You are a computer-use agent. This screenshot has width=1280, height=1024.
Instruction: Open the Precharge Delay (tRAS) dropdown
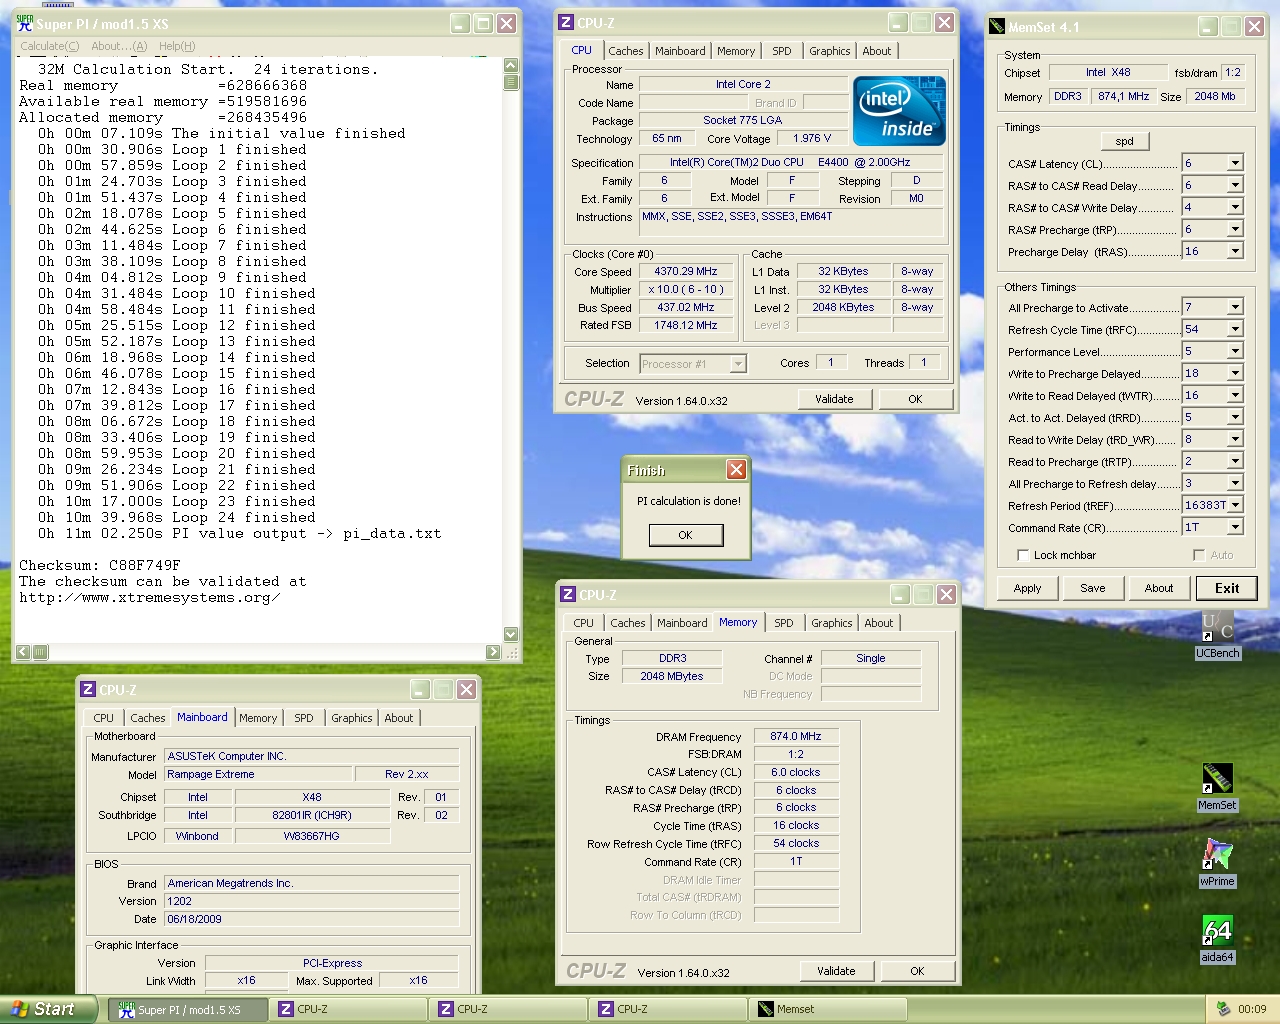(1235, 251)
